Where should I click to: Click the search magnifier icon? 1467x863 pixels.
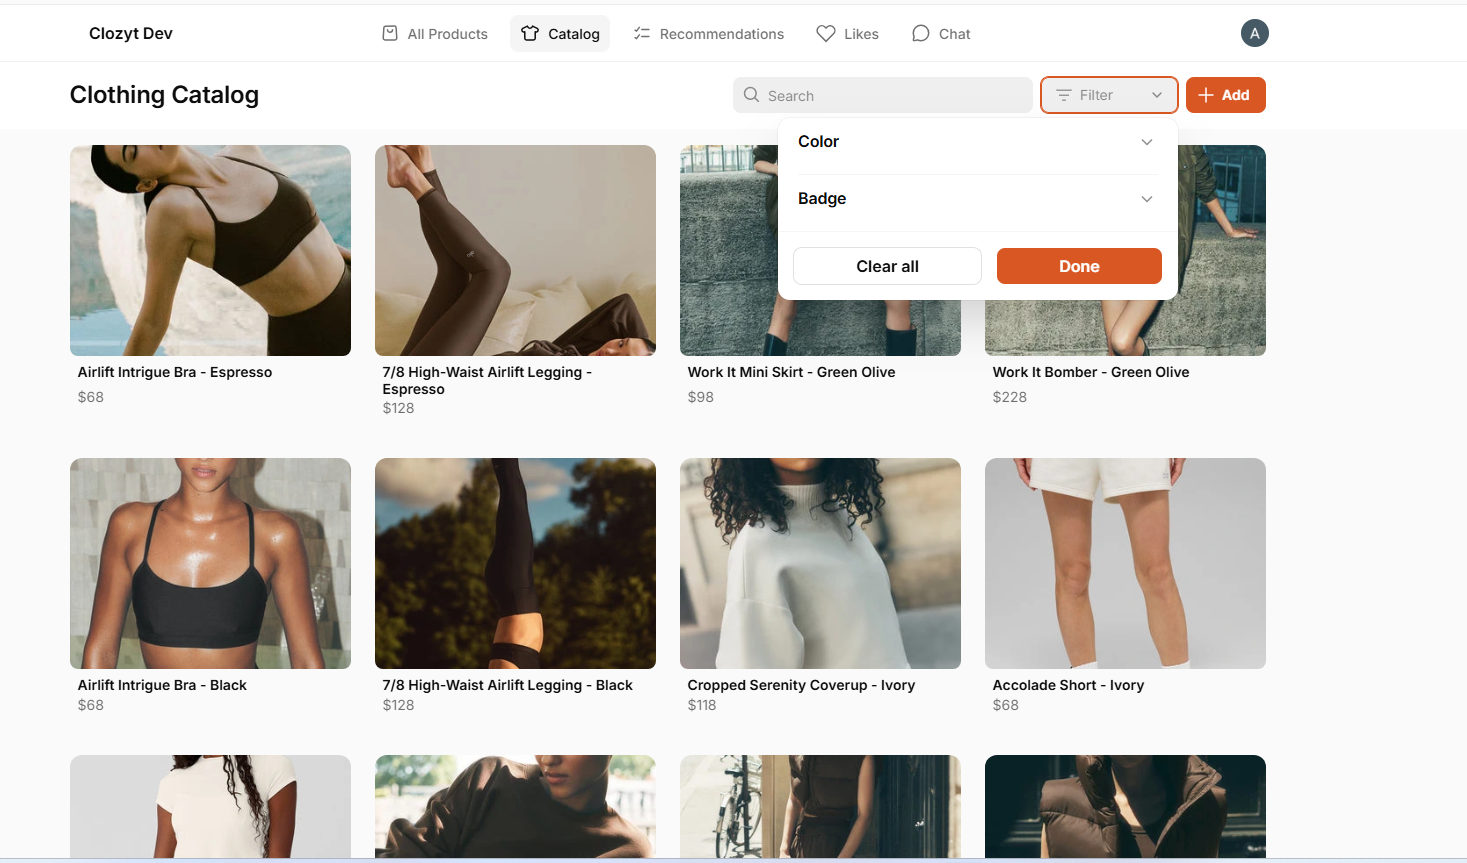pos(752,95)
